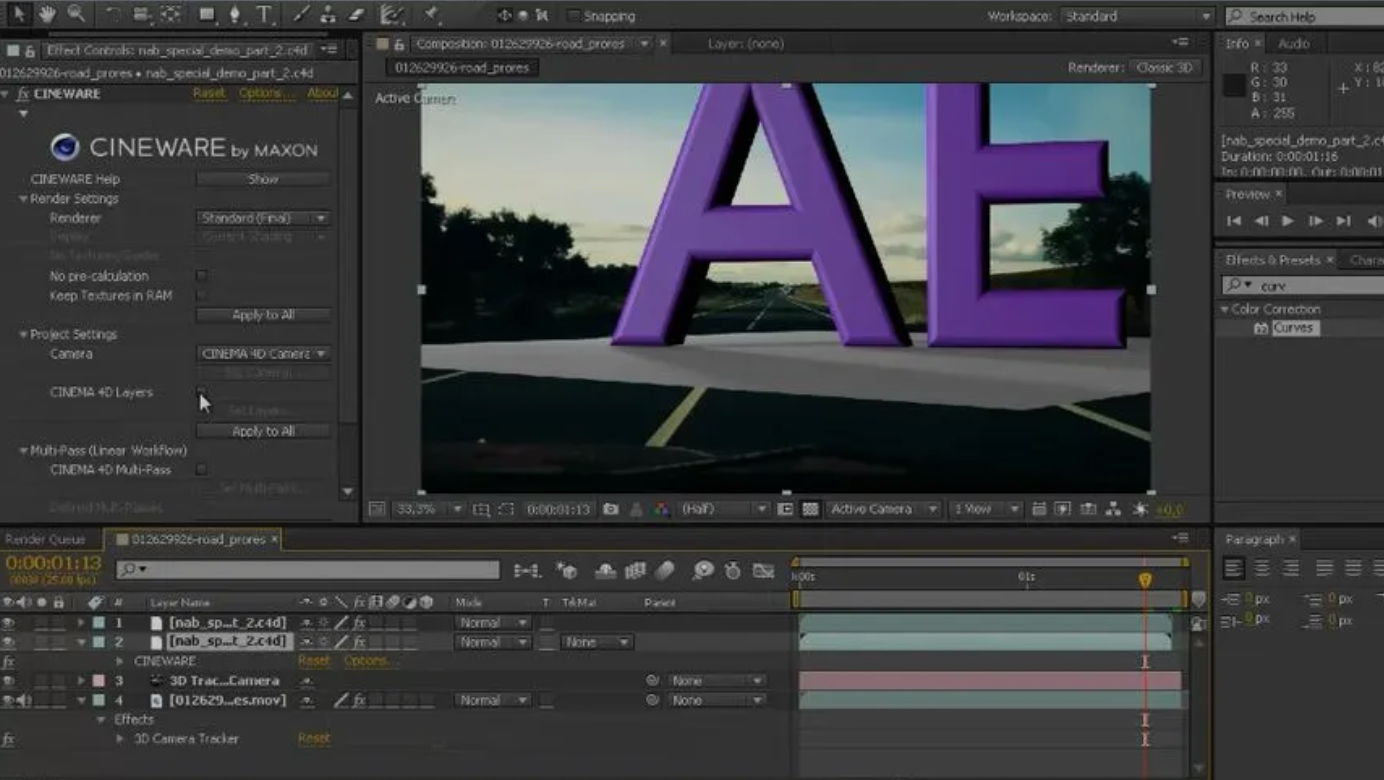Click the current time indicator in the timeline
The image size is (1384, 780).
coord(1145,579)
